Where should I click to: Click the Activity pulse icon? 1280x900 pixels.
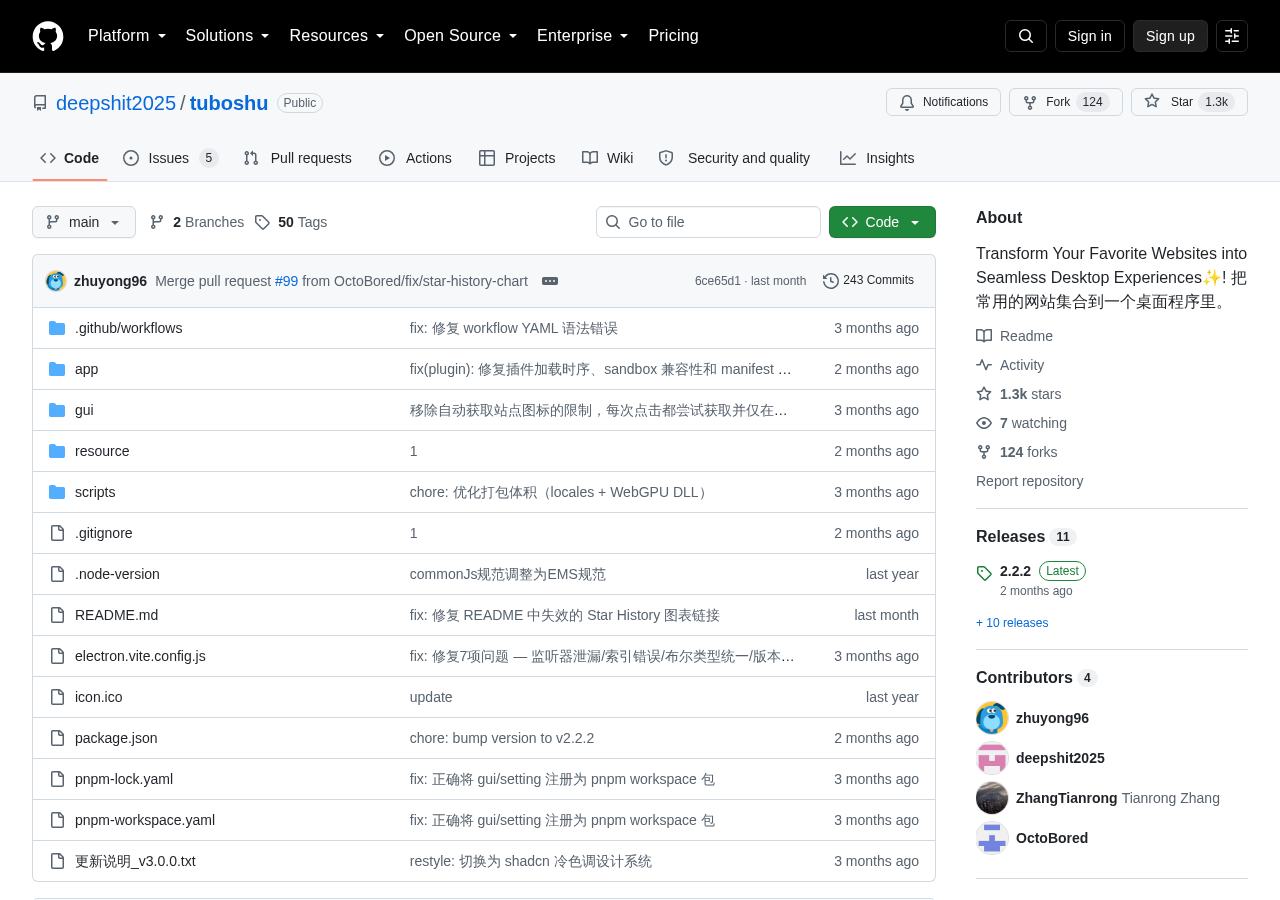click(984, 365)
